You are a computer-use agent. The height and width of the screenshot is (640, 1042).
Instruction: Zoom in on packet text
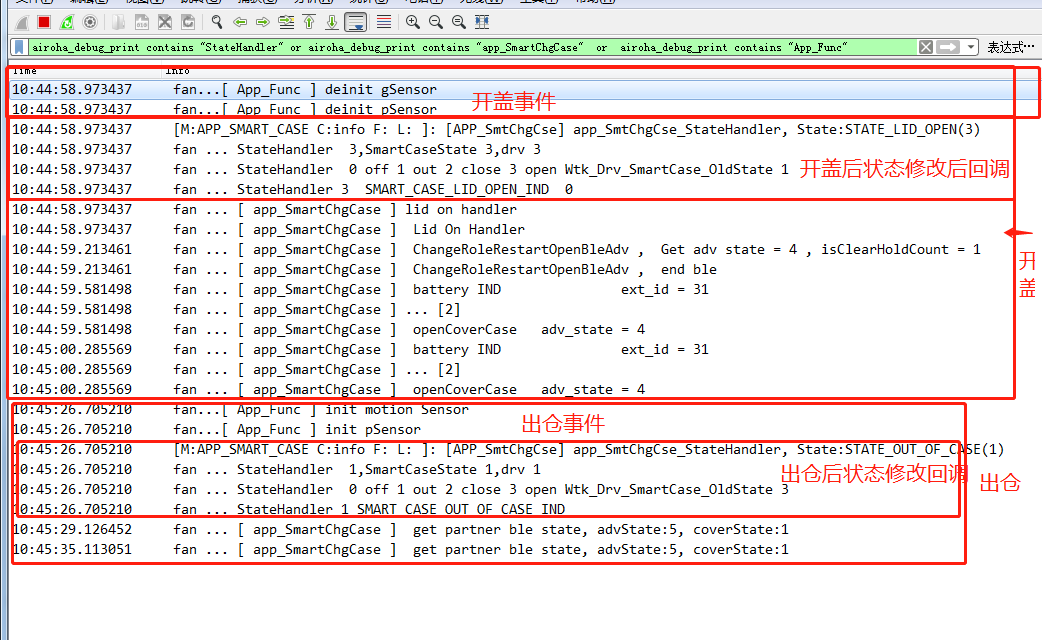pos(413,23)
